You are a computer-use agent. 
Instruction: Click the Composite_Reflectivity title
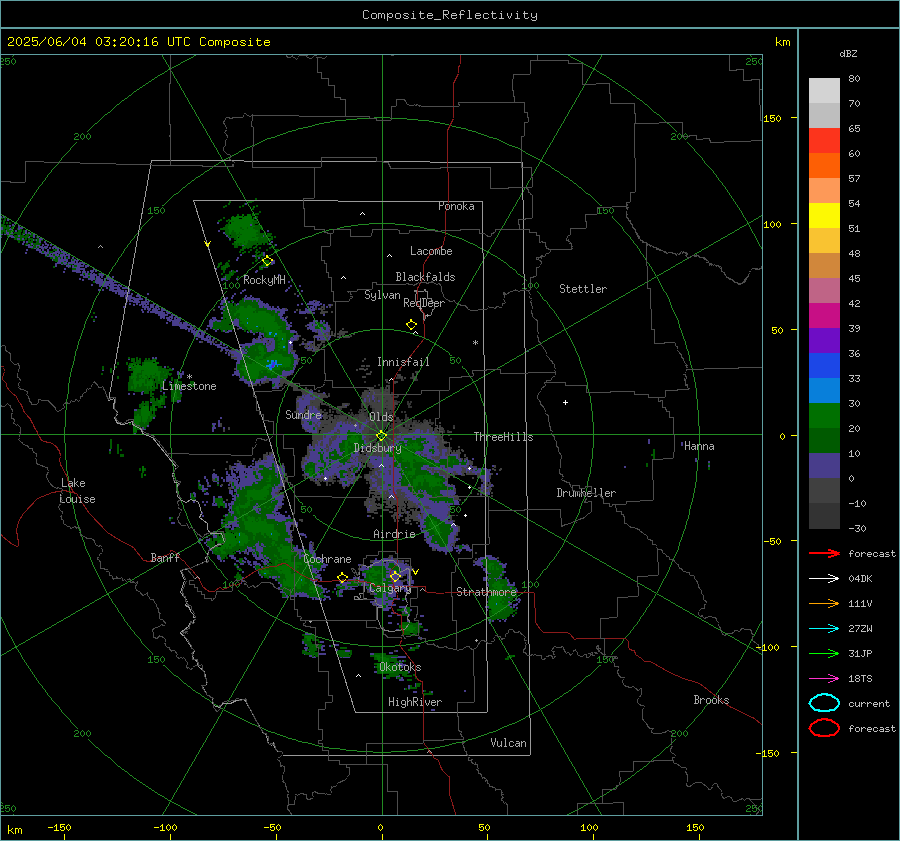click(450, 15)
